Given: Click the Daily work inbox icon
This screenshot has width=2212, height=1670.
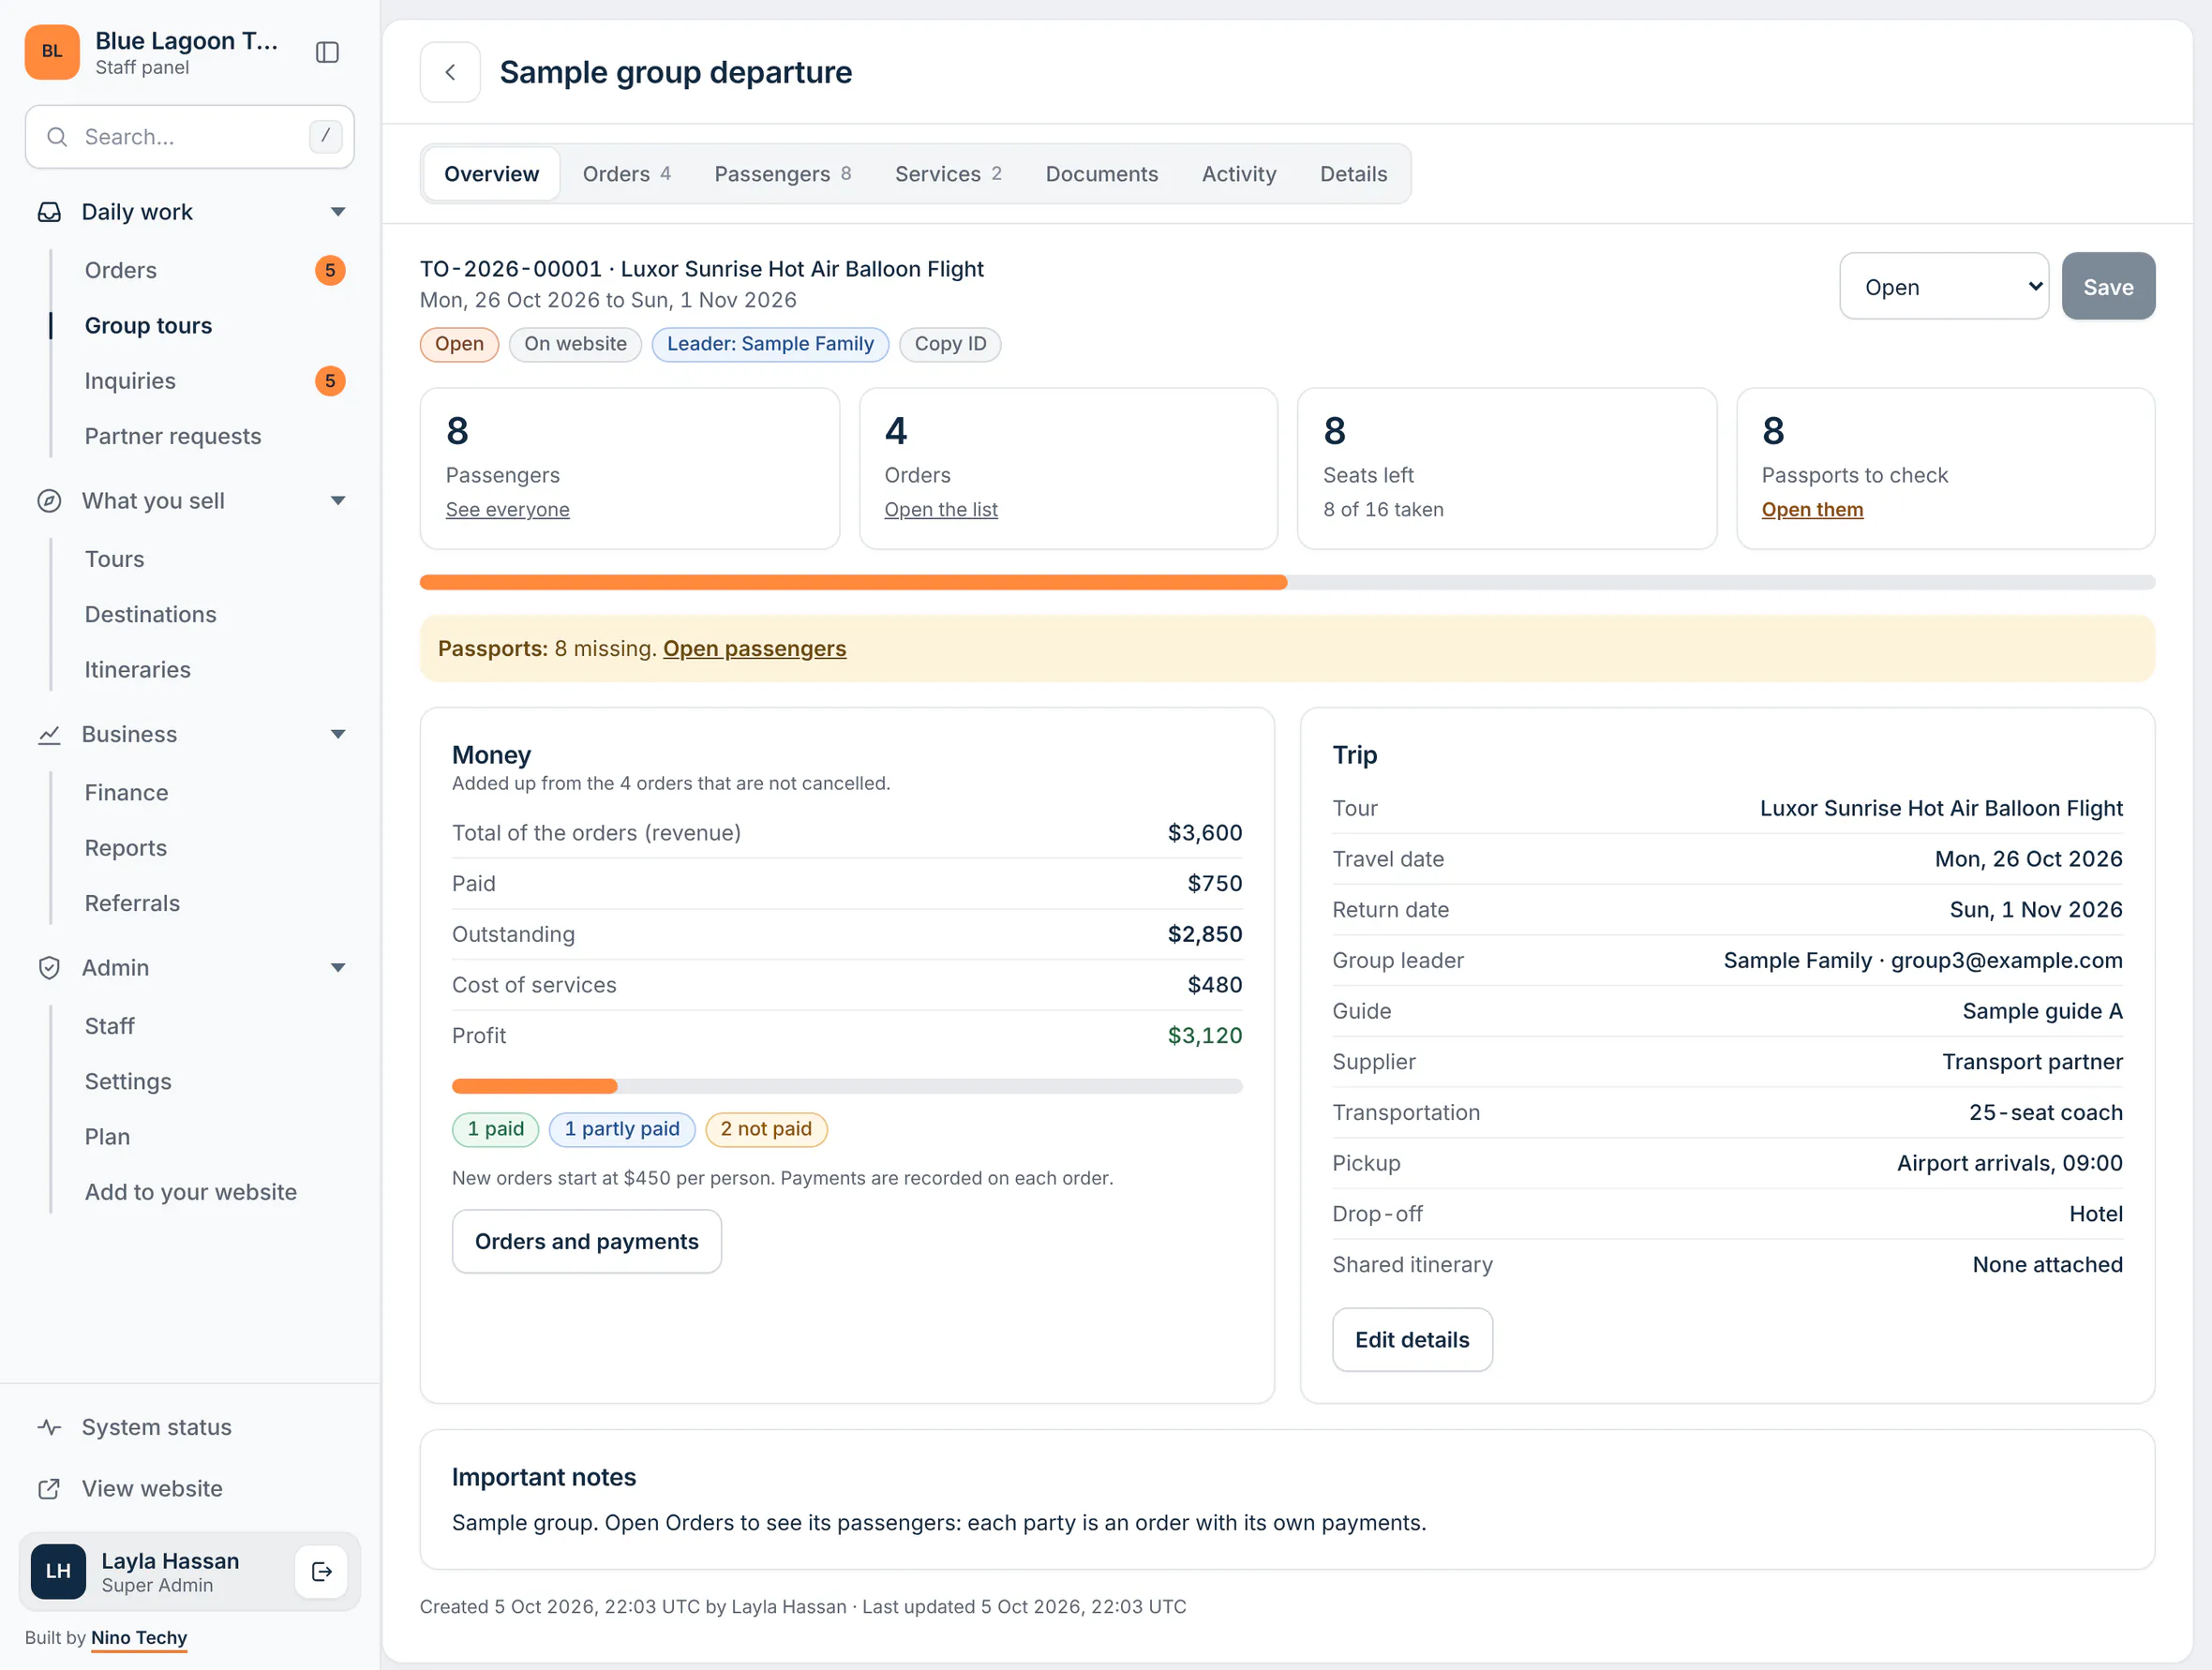Looking at the screenshot, I should 49,212.
